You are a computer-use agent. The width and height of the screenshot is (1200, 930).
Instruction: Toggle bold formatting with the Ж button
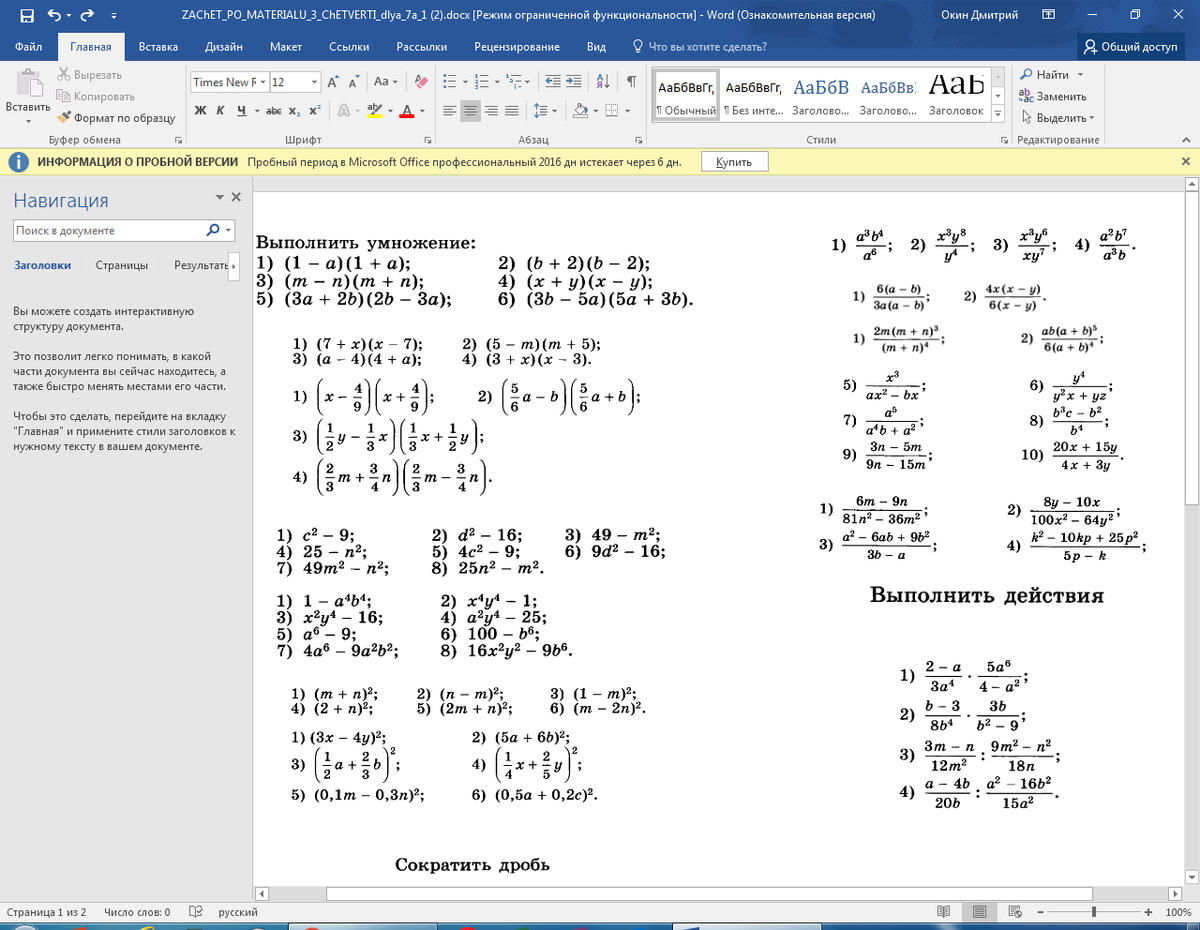click(200, 110)
